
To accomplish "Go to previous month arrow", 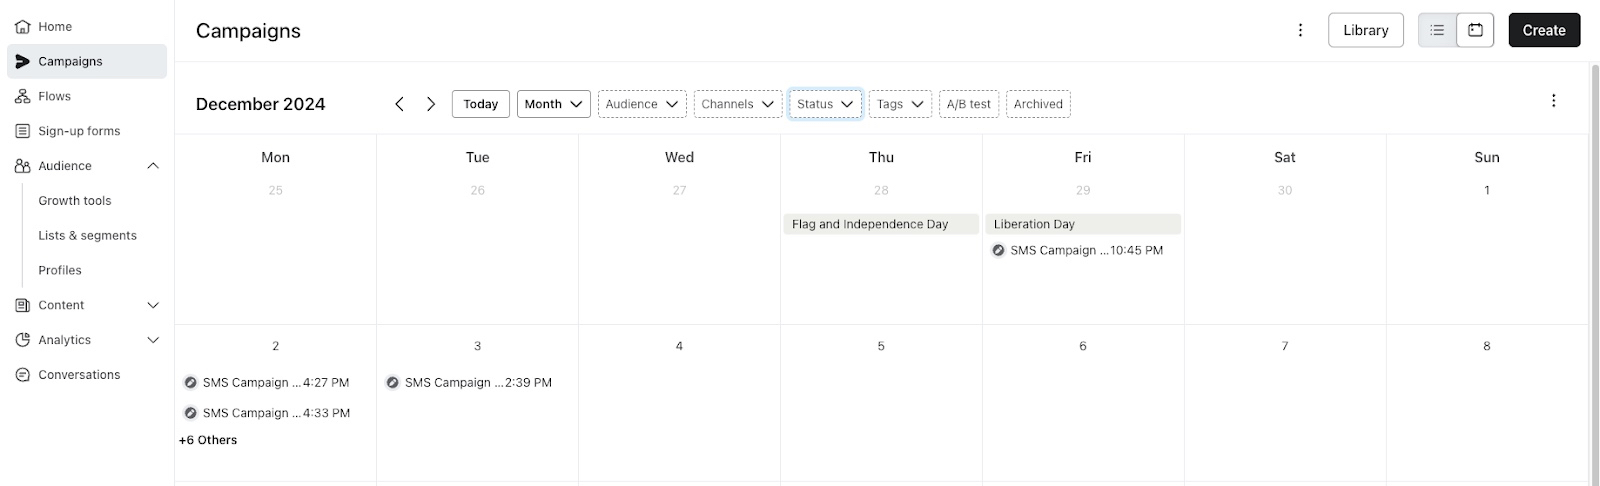I will point(399,104).
